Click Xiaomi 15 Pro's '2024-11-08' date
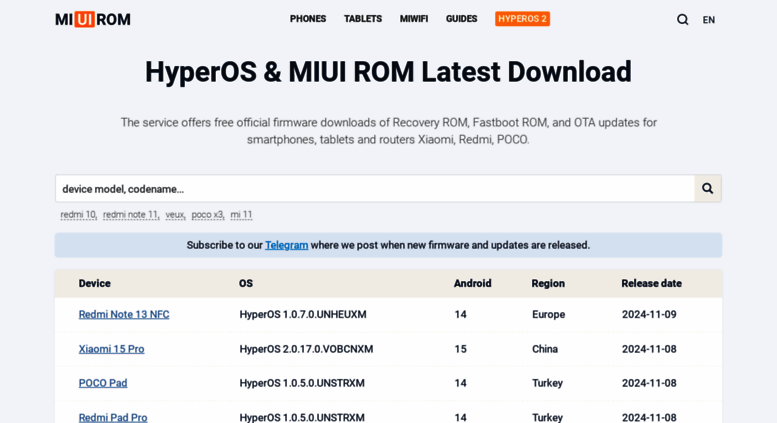Screen dimensions: 777x423 click(649, 349)
